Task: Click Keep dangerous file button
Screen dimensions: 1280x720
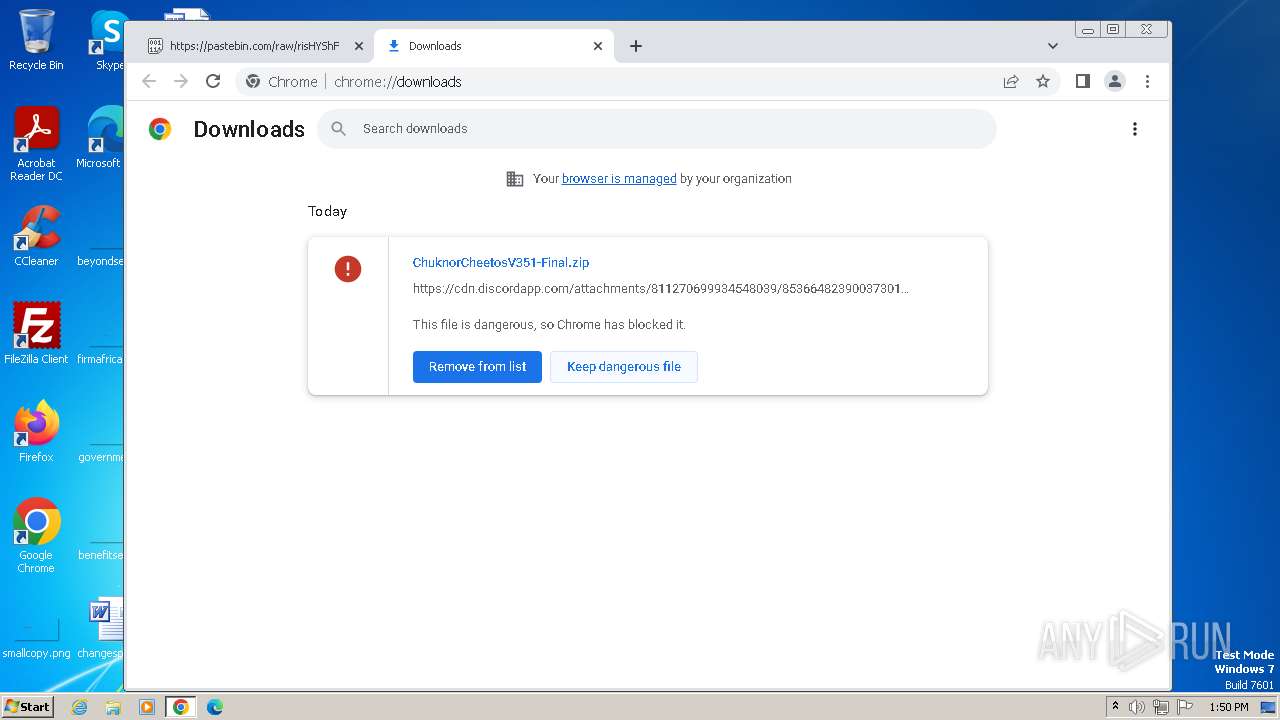Action: click(624, 367)
